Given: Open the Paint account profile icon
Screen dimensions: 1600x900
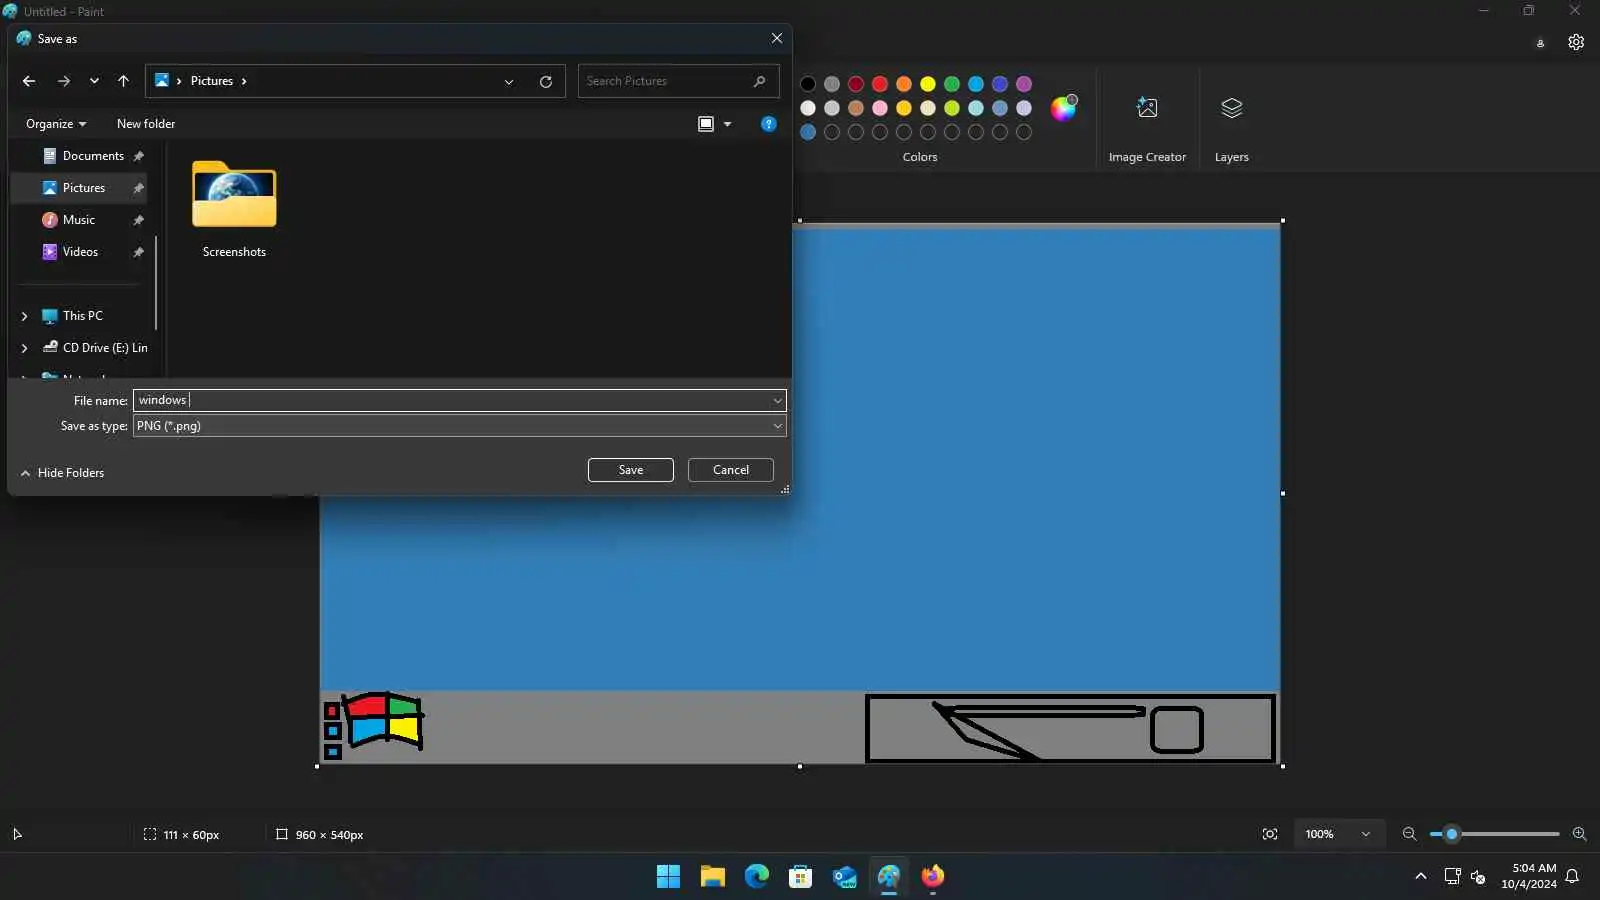Looking at the screenshot, I should [x=1540, y=43].
